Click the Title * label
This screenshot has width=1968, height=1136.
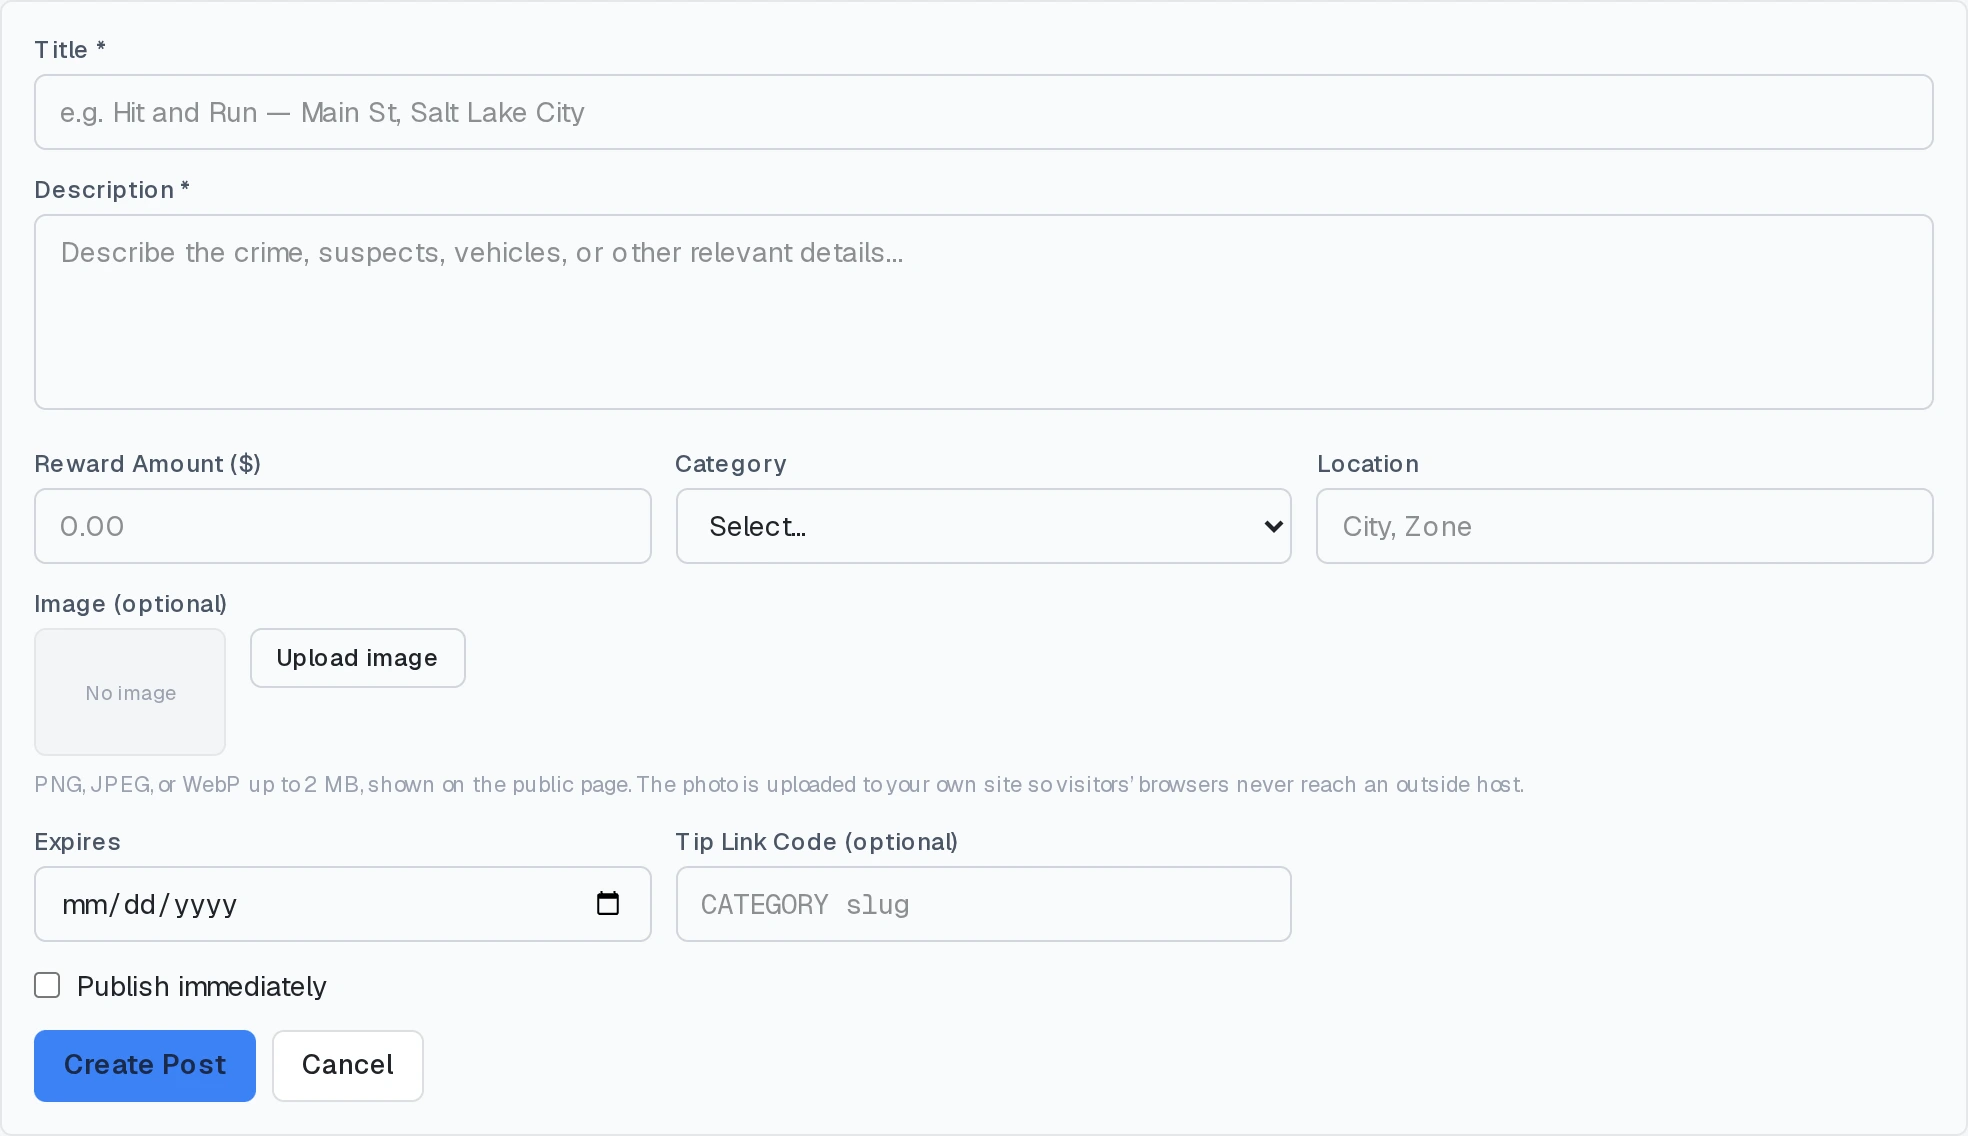tap(70, 50)
